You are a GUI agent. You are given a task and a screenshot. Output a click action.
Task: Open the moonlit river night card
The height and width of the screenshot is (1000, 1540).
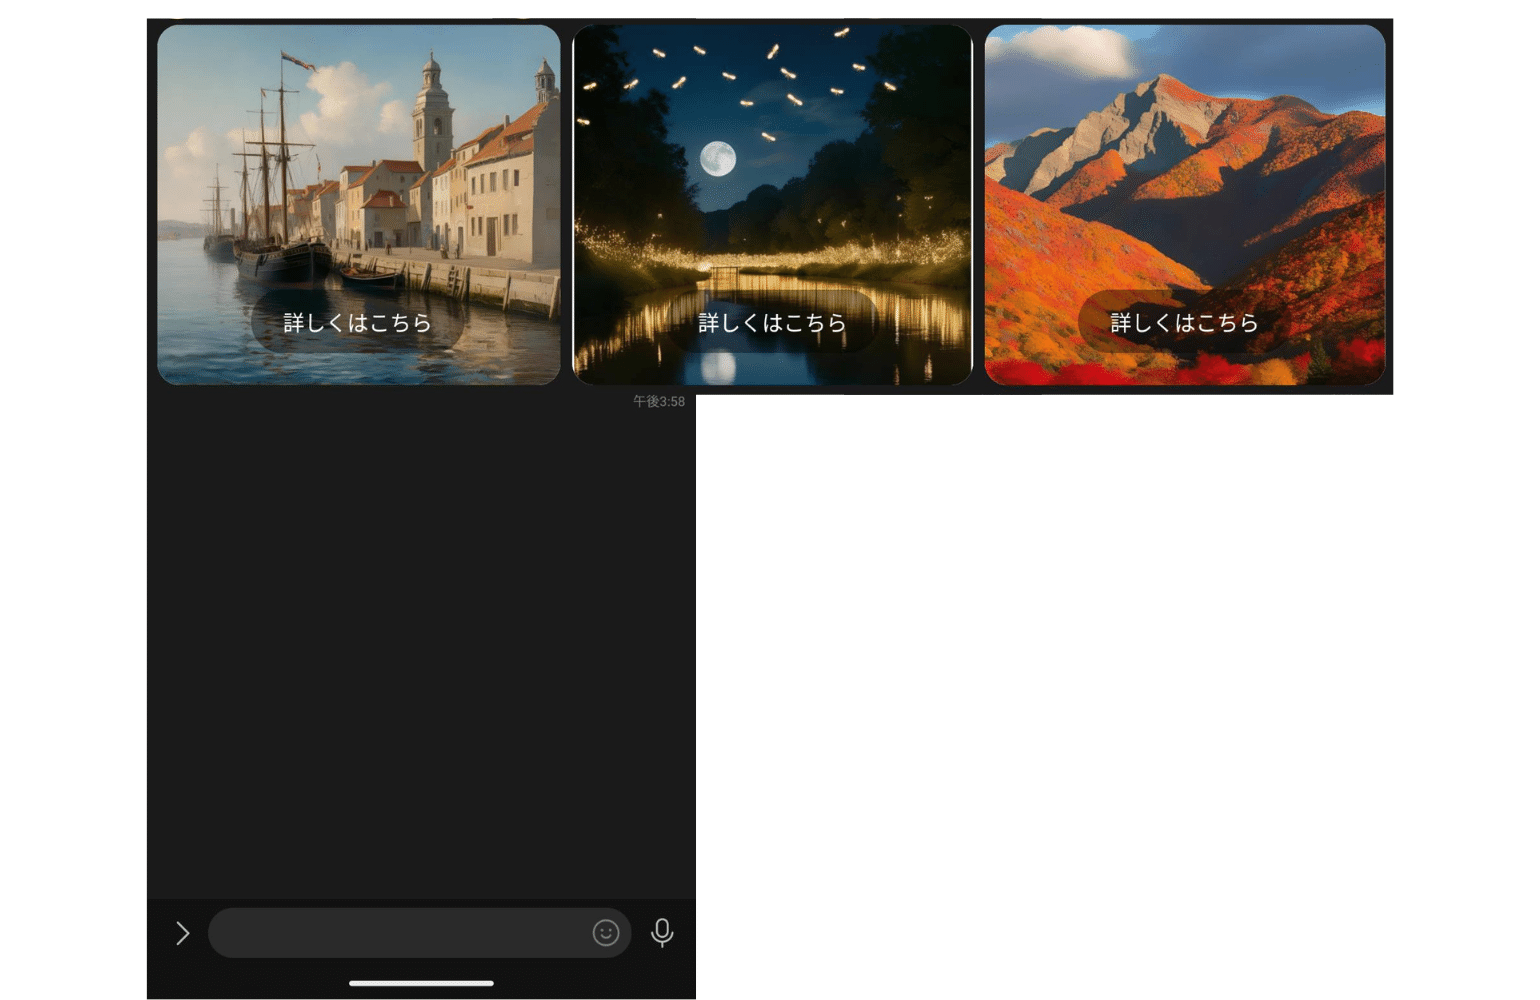(772, 205)
